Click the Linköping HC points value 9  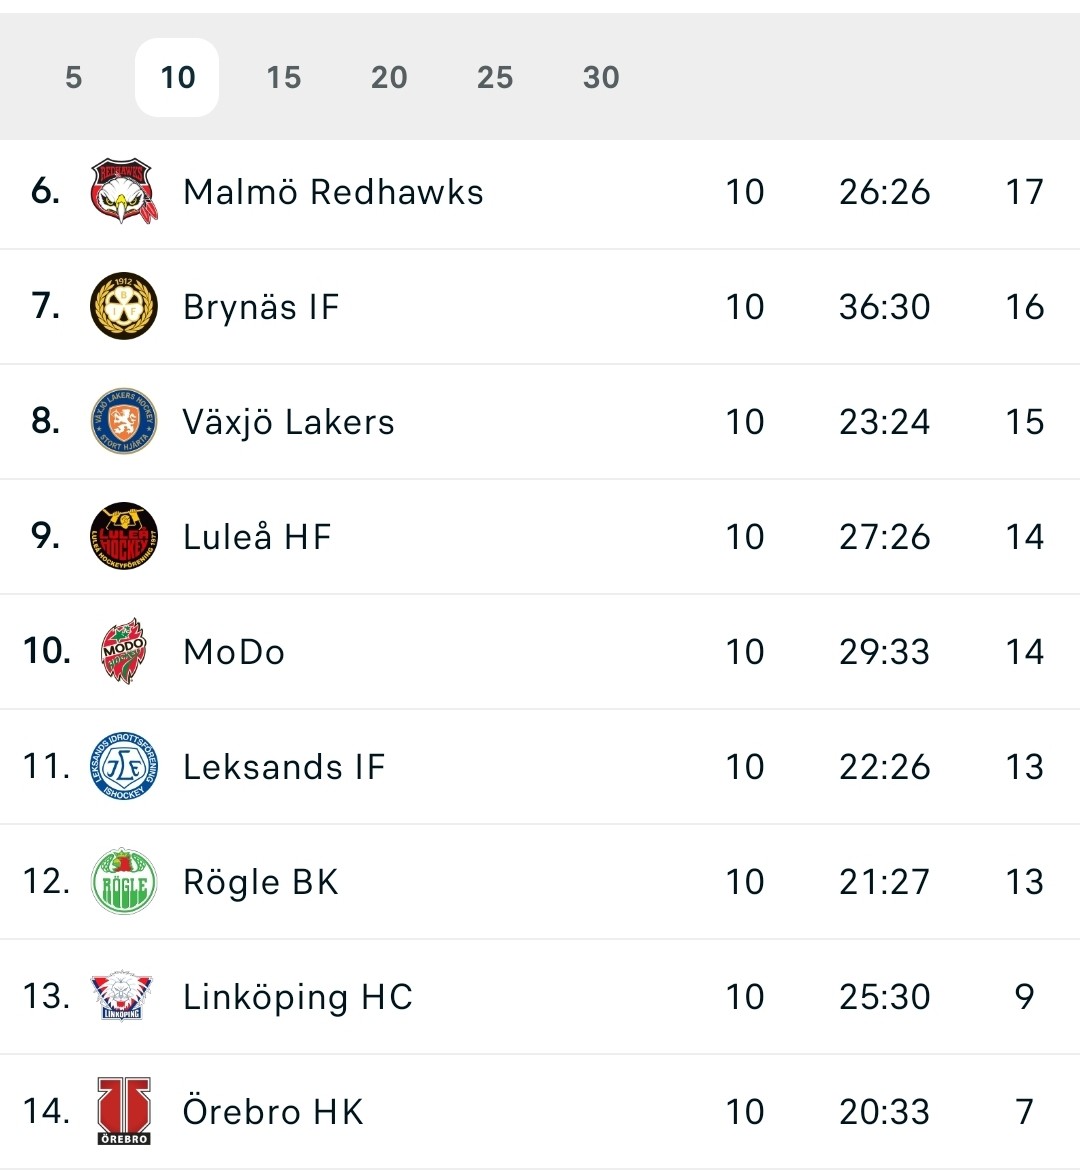point(1024,997)
